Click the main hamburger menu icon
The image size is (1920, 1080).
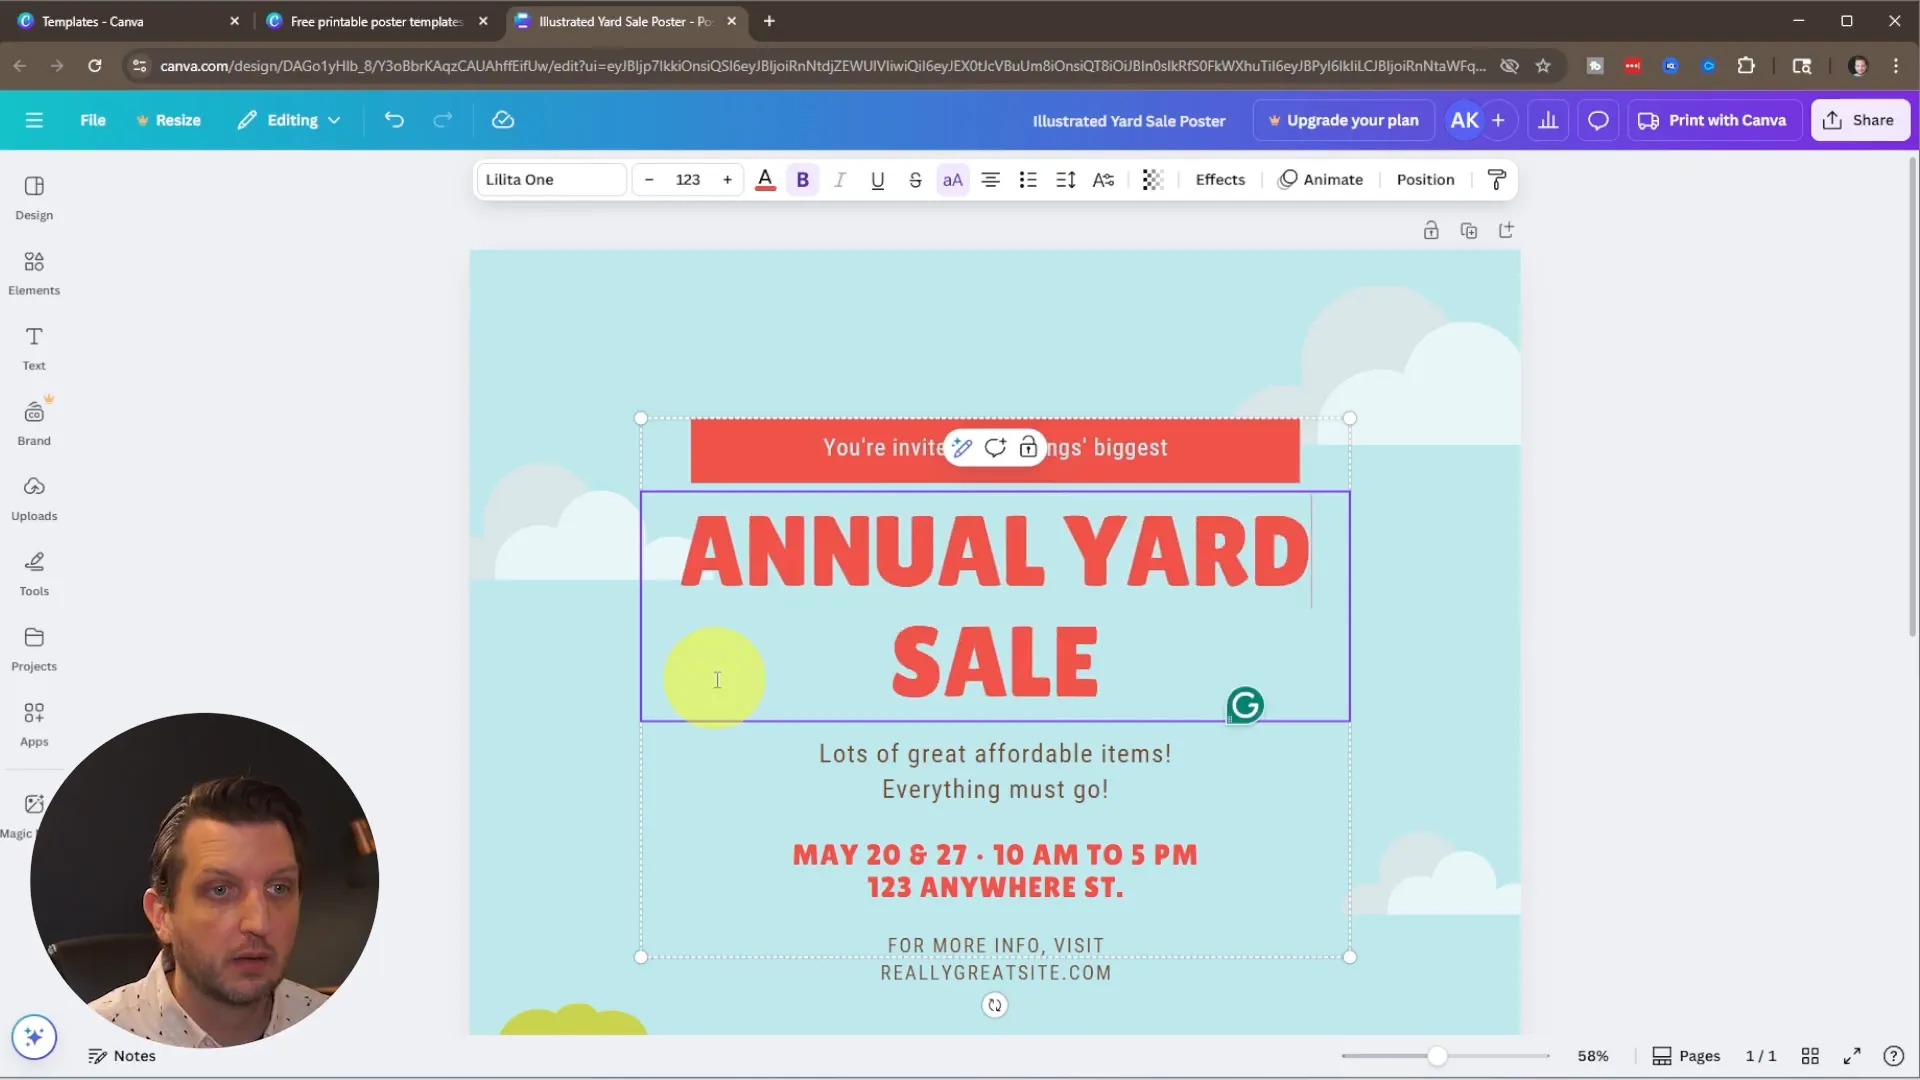tap(34, 120)
